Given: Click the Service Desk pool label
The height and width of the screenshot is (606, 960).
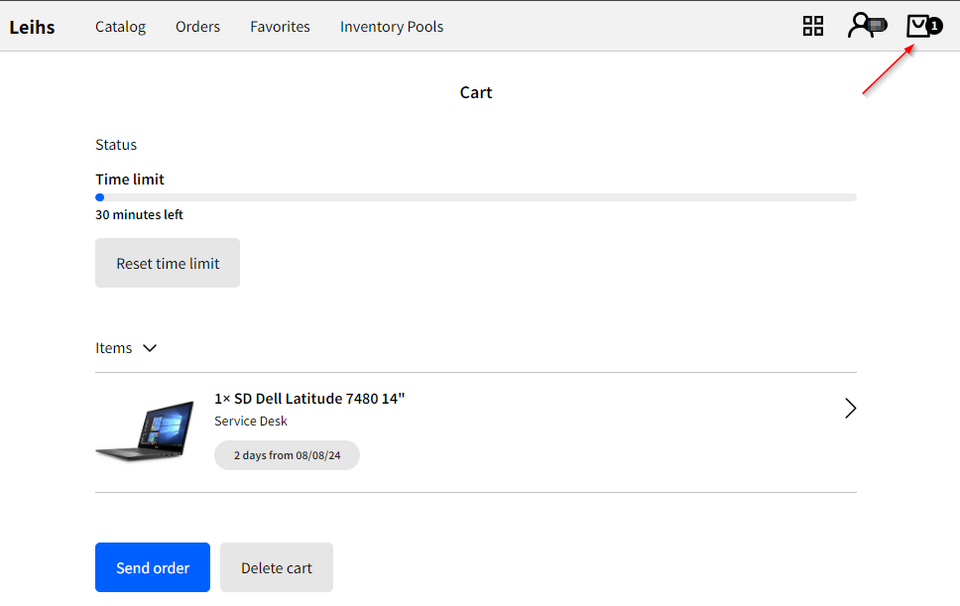Looking at the screenshot, I should pos(250,421).
